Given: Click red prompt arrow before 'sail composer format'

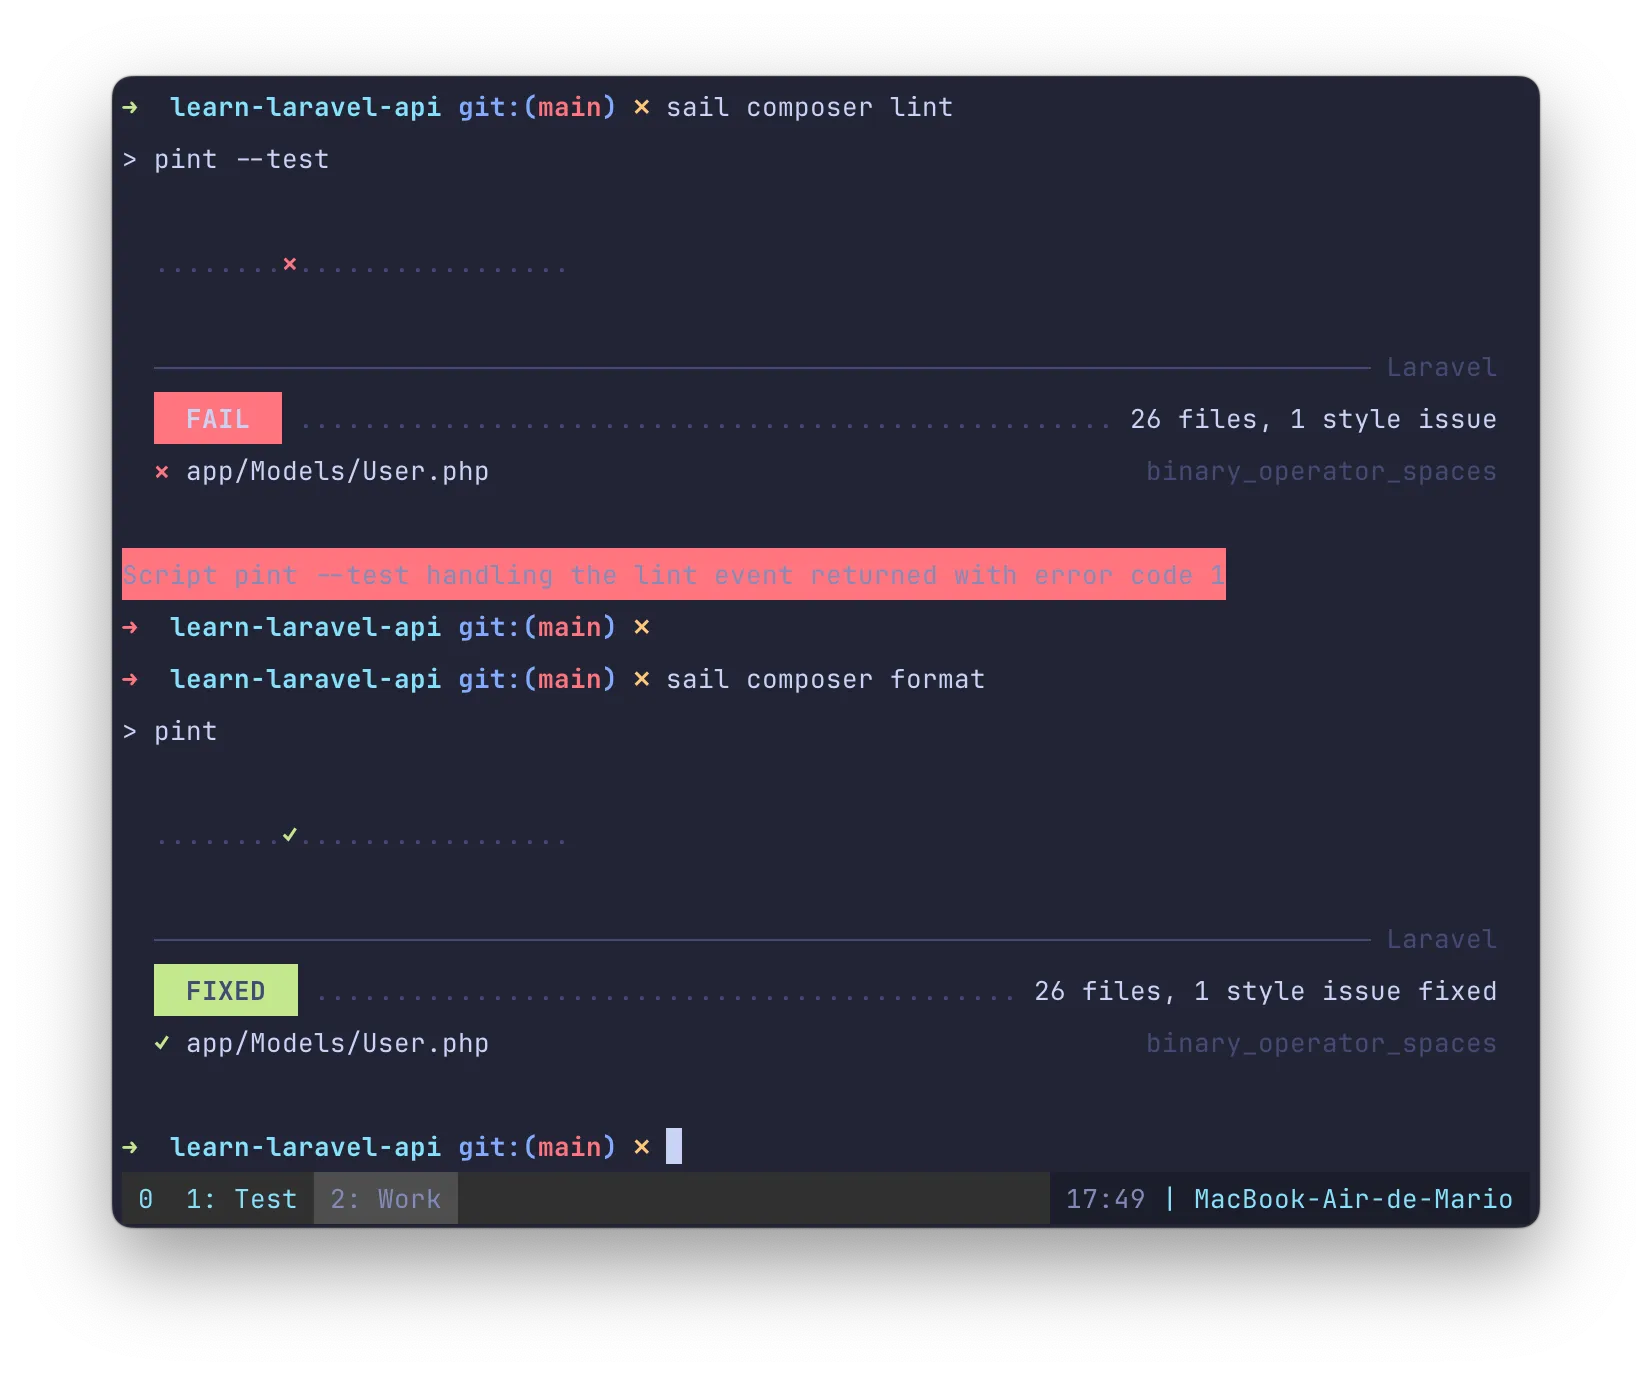Looking at the screenshot, I should click(x=130, y=679).
